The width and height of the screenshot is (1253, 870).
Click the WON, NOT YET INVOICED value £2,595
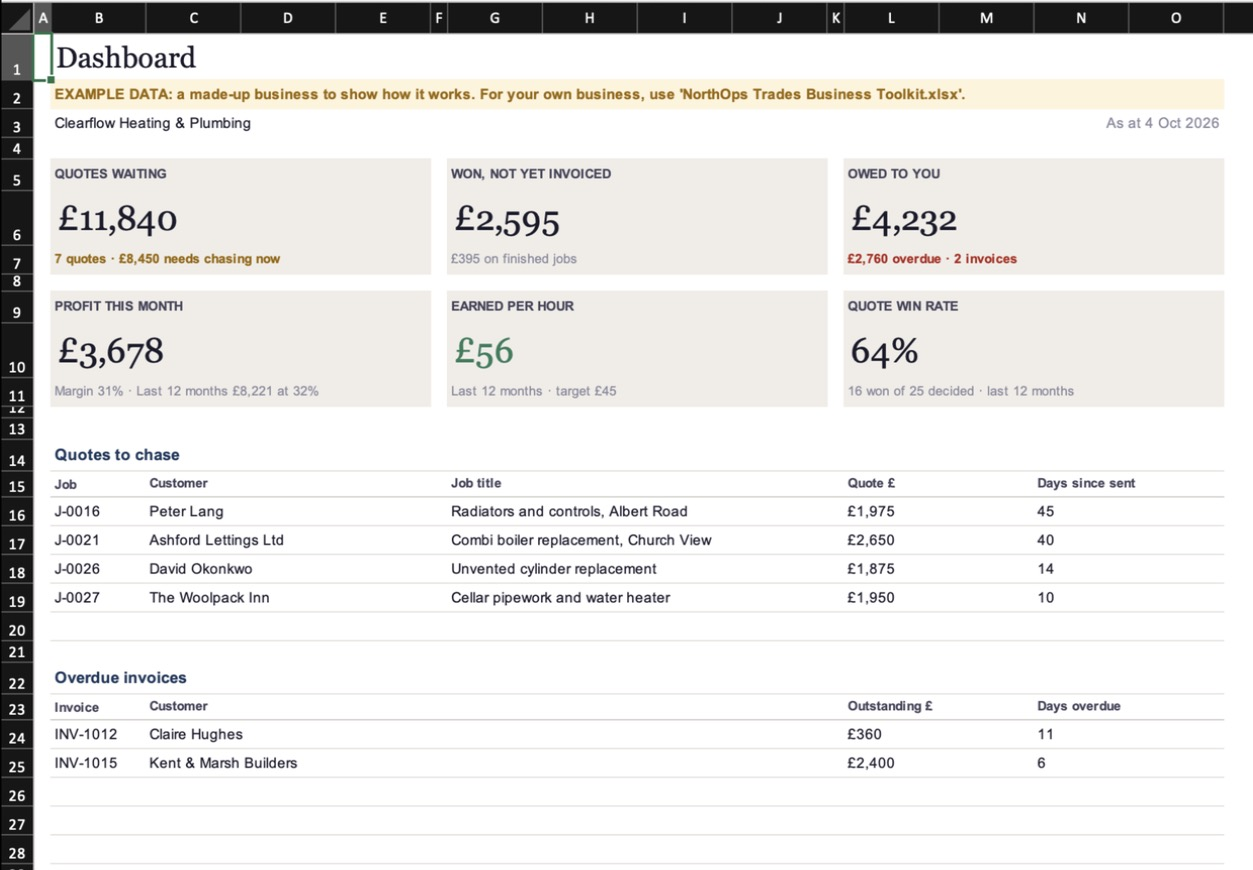click(507, 219)
